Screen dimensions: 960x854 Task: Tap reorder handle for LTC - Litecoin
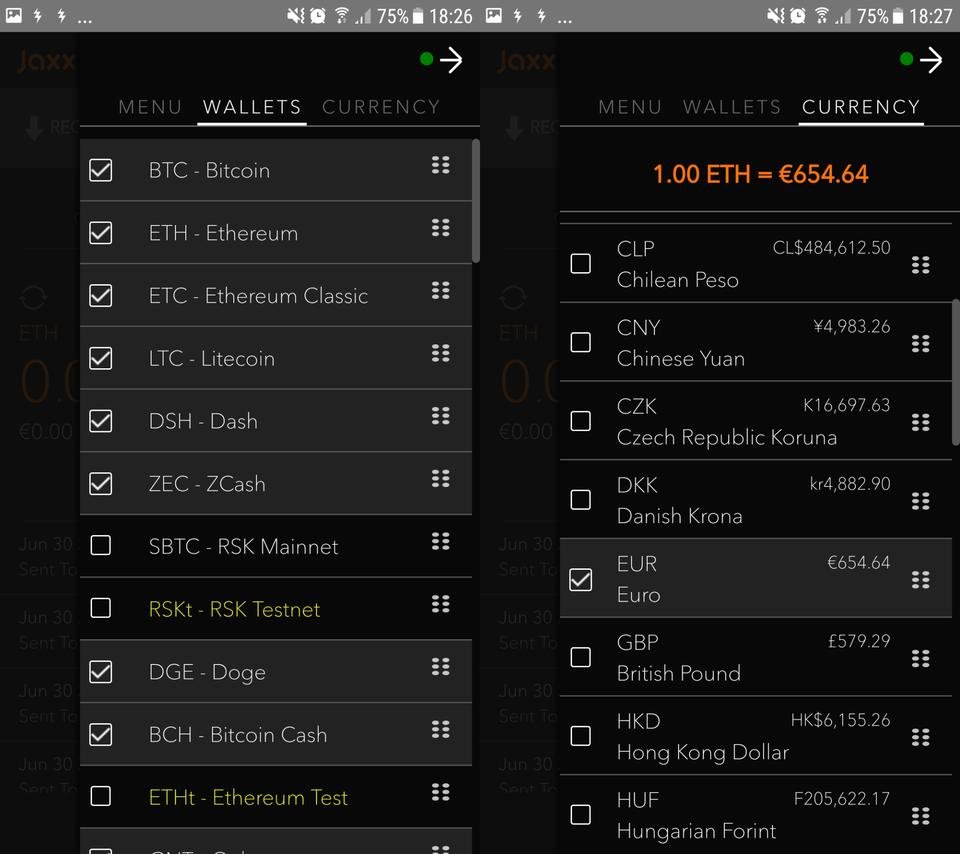click(x=441, y=353)
